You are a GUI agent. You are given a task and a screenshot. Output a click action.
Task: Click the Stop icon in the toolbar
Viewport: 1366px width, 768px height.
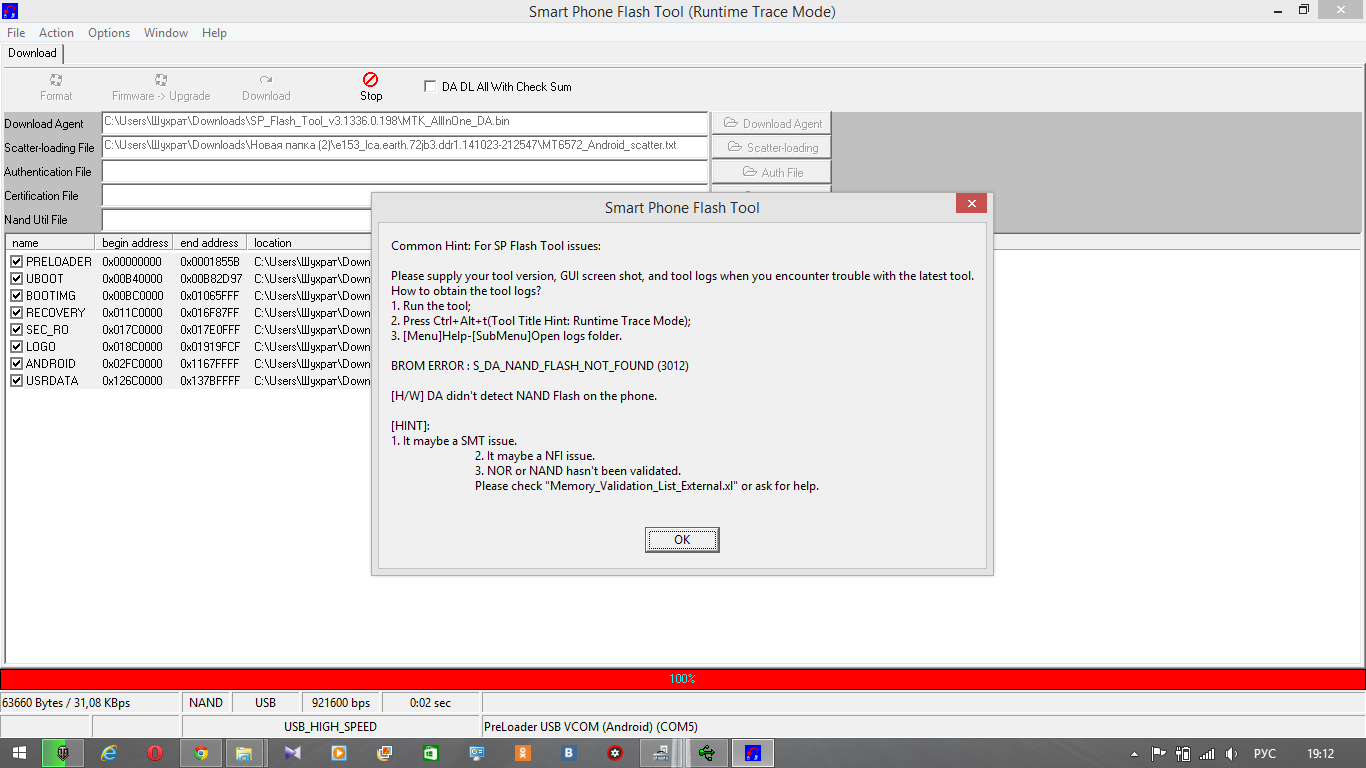[370, 80]
